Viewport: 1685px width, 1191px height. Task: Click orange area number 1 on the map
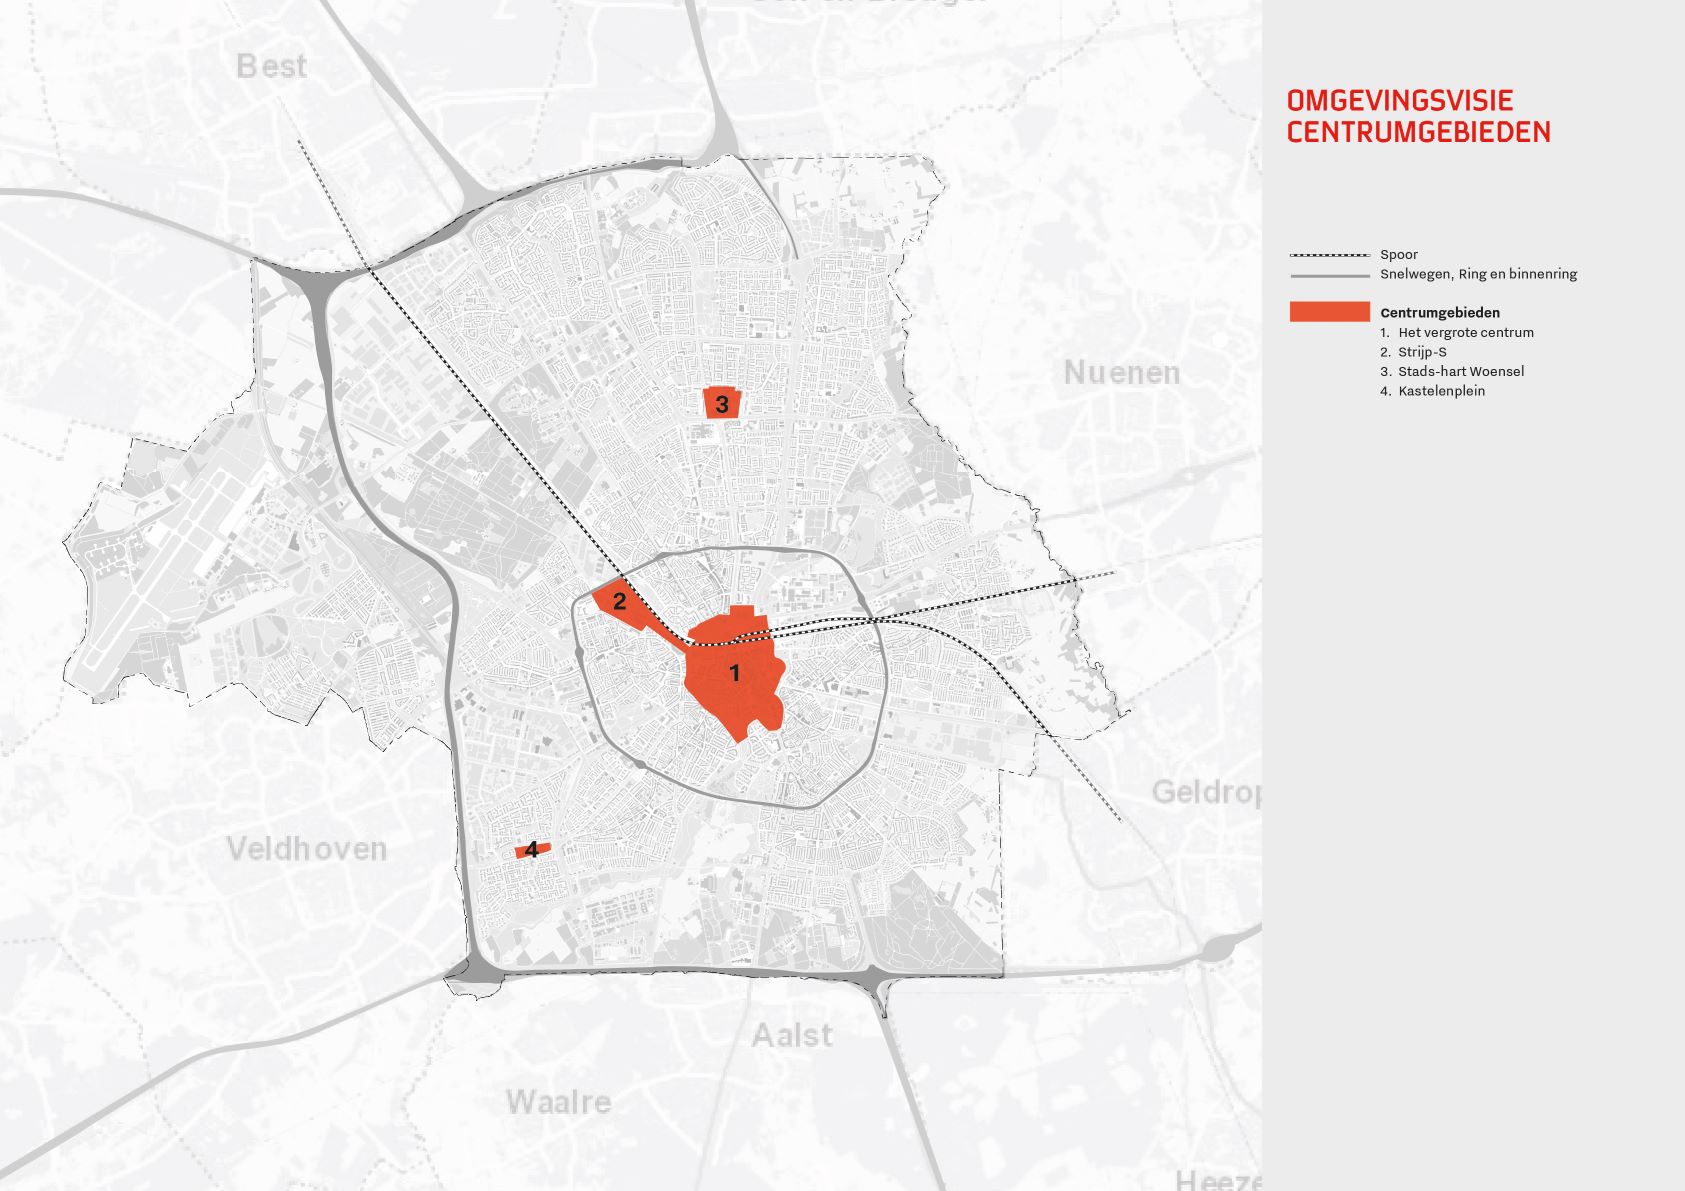[x=735, y=673]
